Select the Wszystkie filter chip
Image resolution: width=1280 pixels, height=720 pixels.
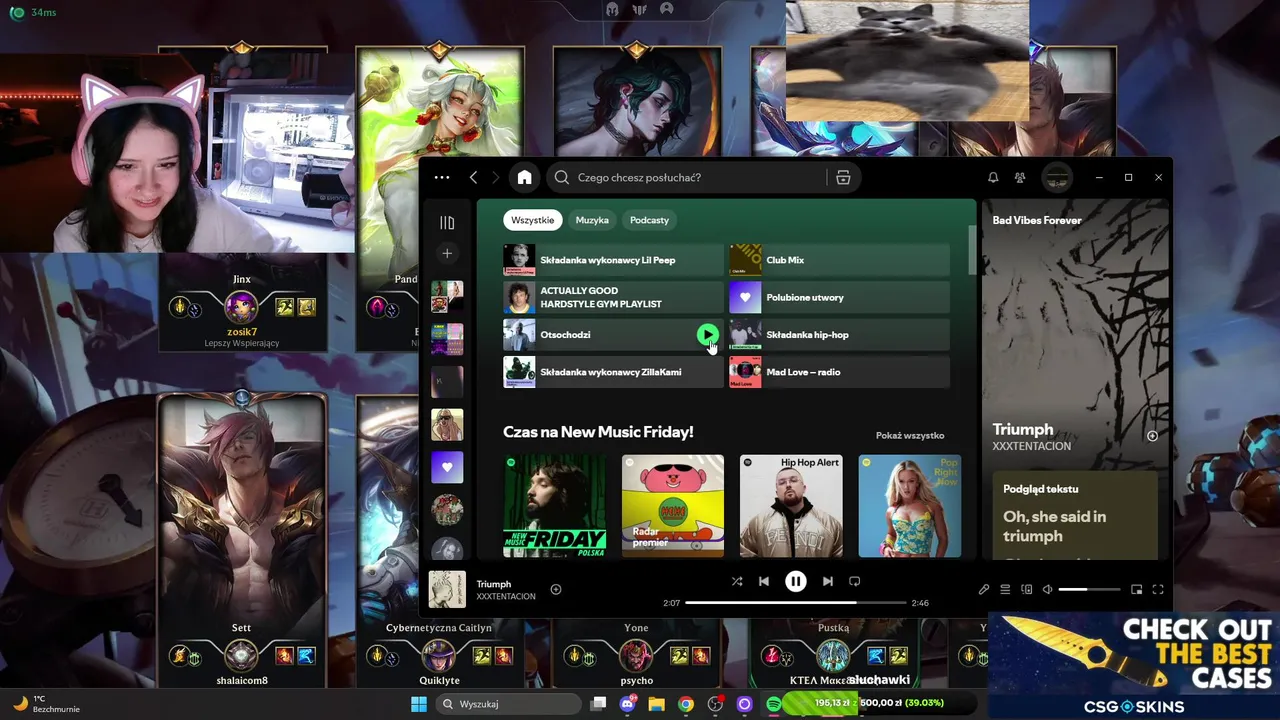coord(532,220)
